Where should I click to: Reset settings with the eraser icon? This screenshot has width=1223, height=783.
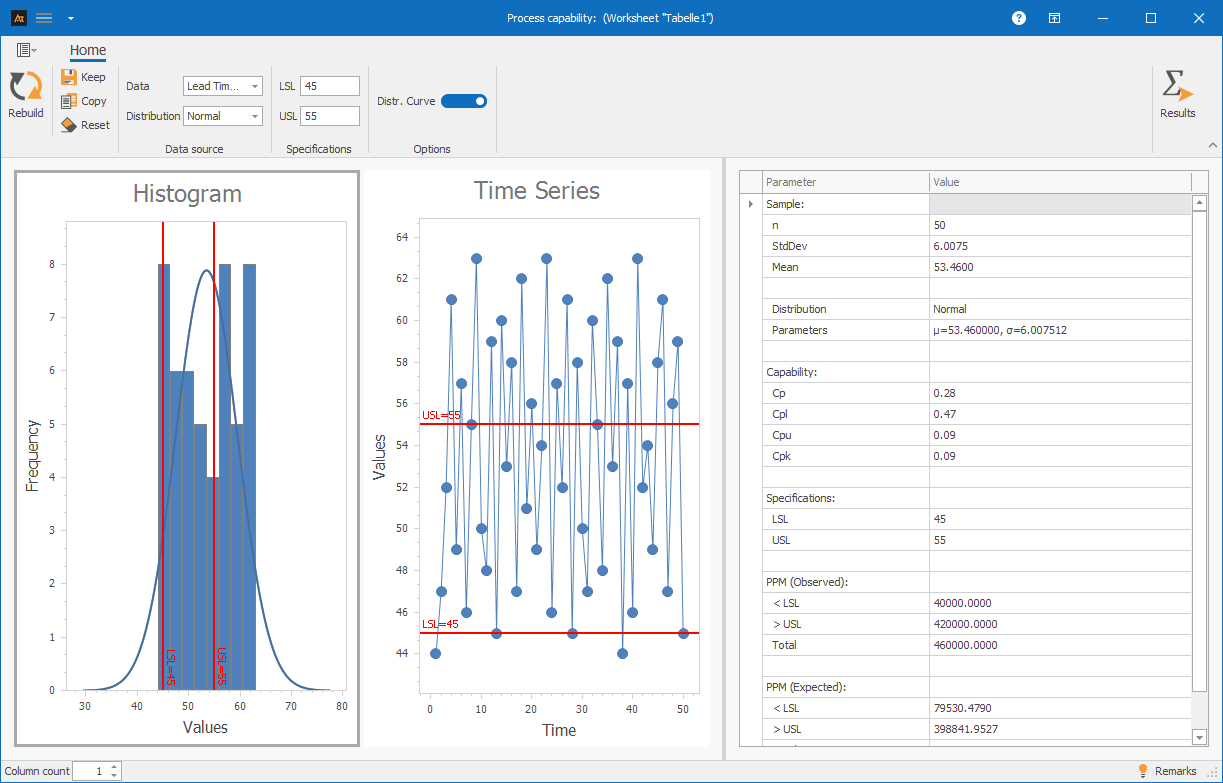[x=69, y=125]
